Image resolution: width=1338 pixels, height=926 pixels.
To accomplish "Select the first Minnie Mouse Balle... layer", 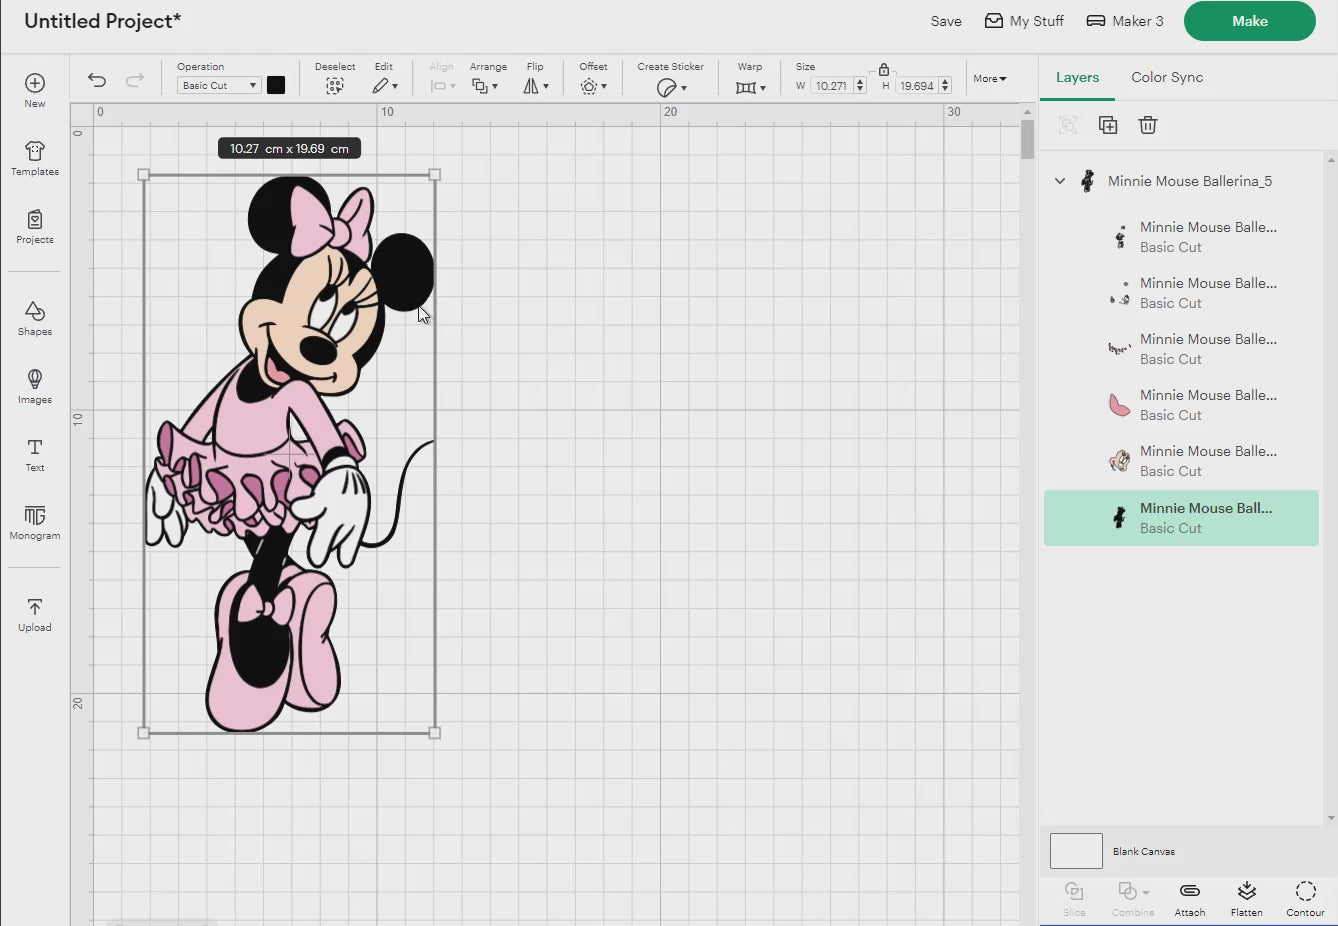I will 1181,237.
